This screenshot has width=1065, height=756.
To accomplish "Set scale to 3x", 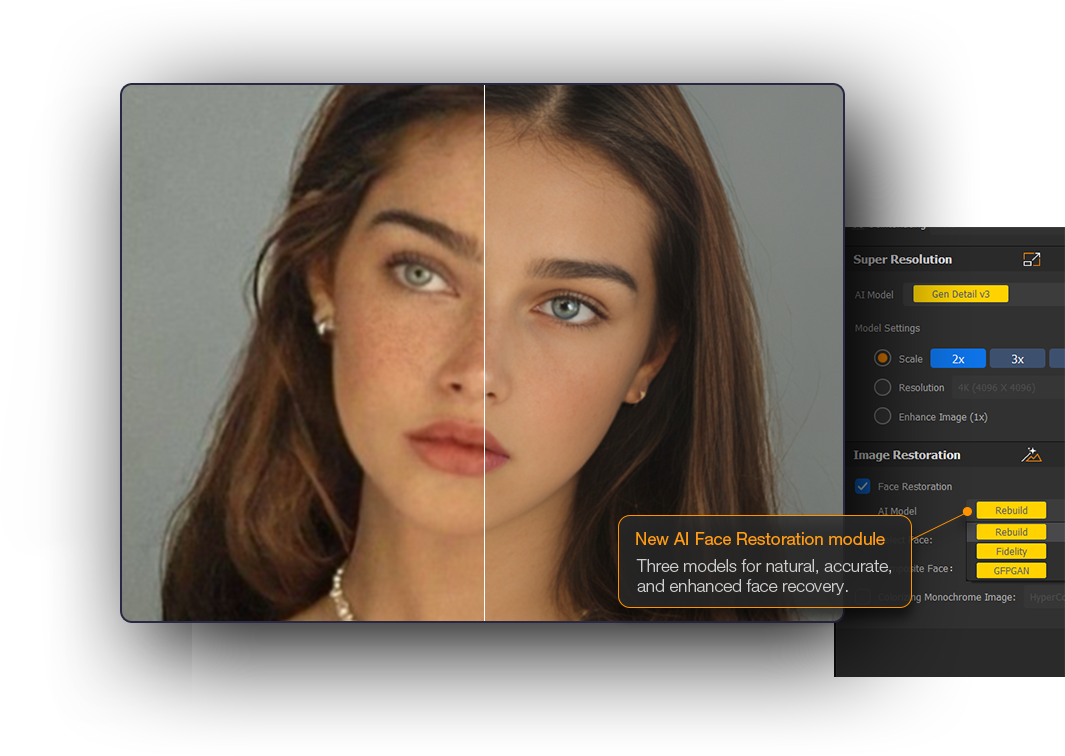I will tap(1016, 359).
